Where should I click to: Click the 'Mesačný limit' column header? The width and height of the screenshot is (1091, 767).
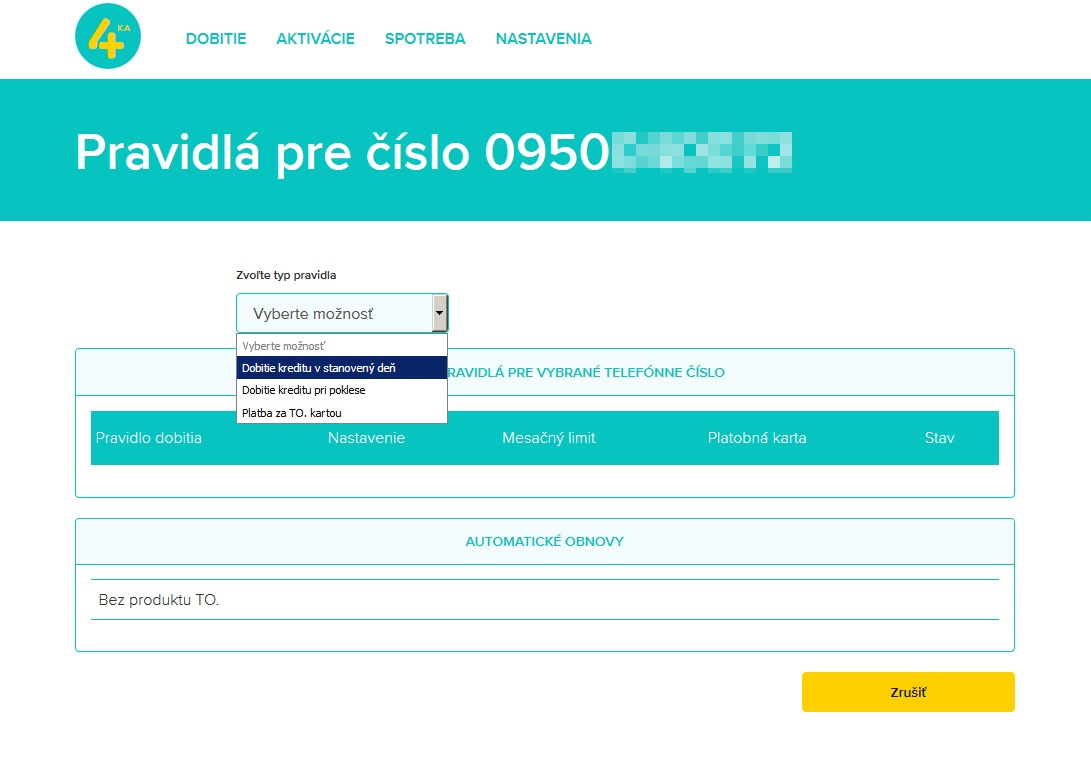pos(548,438)
